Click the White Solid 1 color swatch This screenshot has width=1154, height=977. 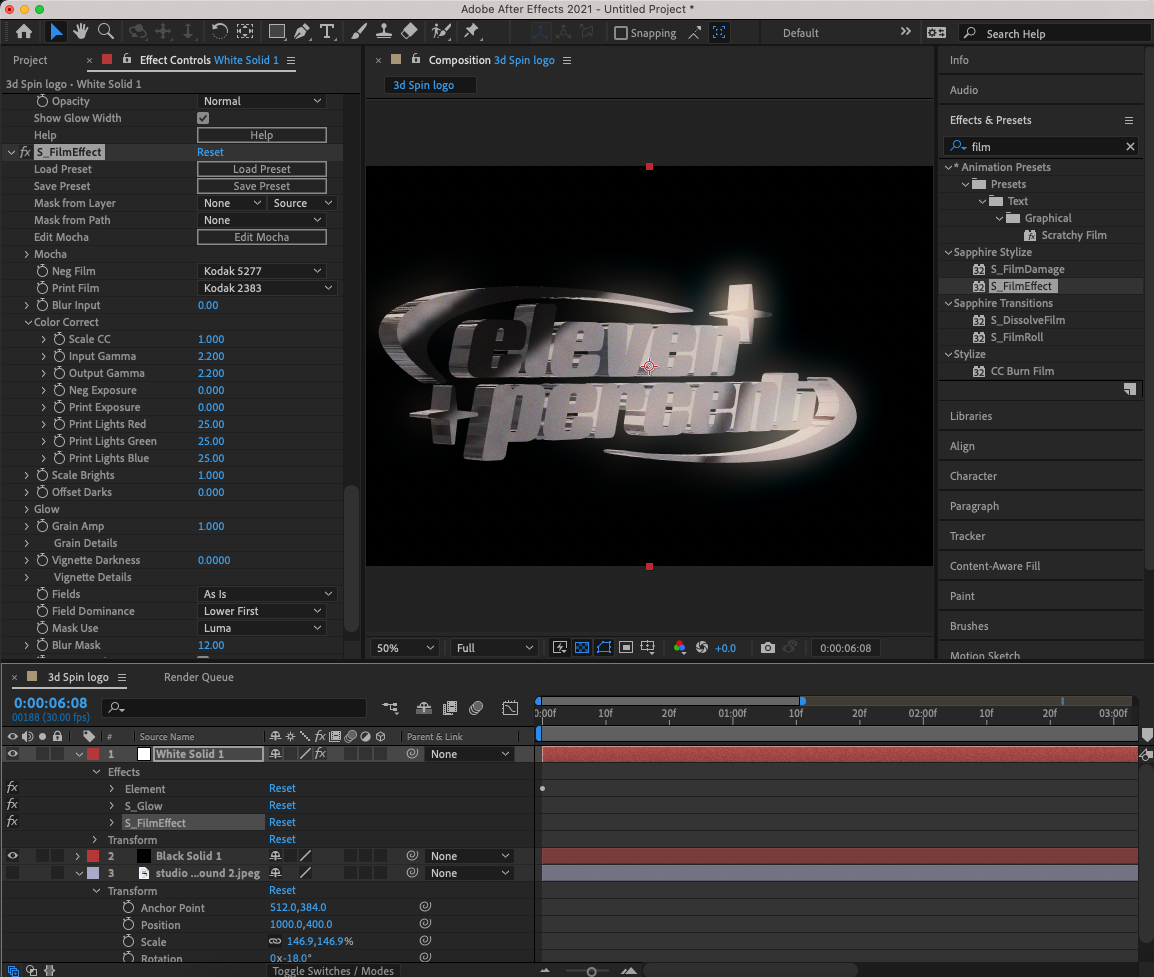pos(144,754)
